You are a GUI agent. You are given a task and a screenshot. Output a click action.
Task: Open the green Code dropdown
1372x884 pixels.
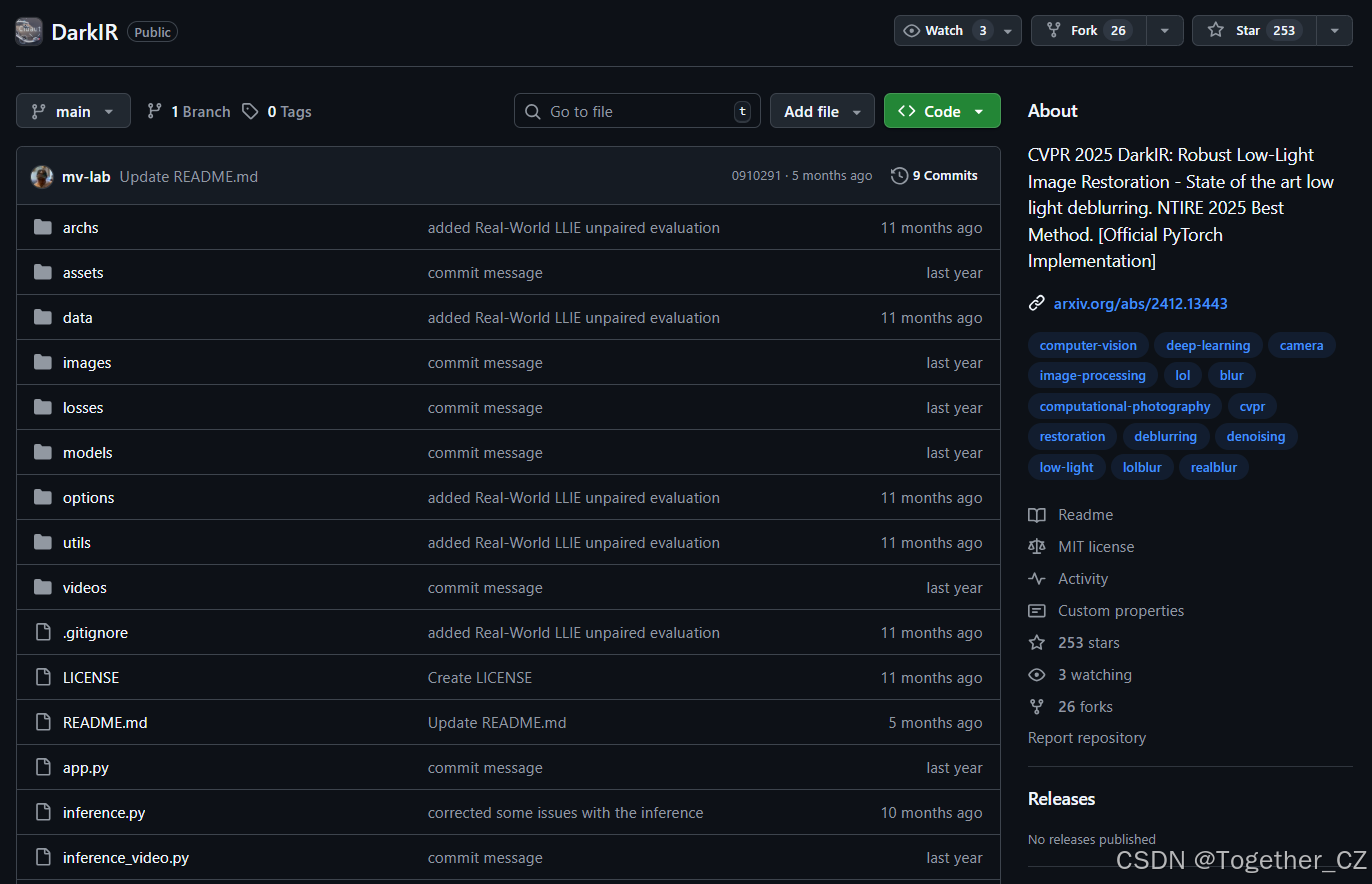tap(942, 111)
